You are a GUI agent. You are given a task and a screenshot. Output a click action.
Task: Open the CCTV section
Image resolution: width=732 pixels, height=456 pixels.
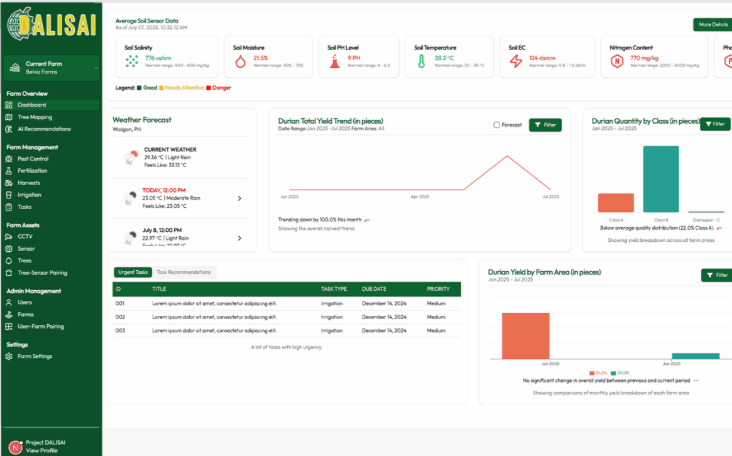(25, 236)
